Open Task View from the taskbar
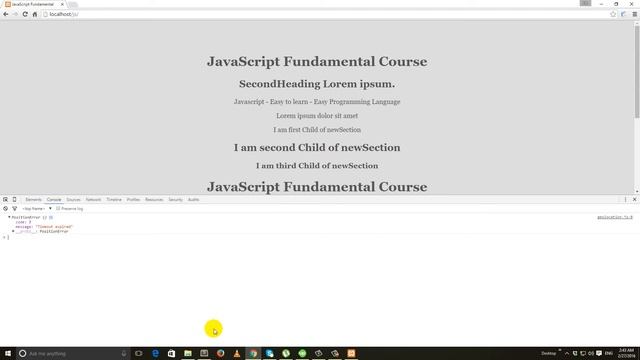The image size is (640, 360). [139, 353]
